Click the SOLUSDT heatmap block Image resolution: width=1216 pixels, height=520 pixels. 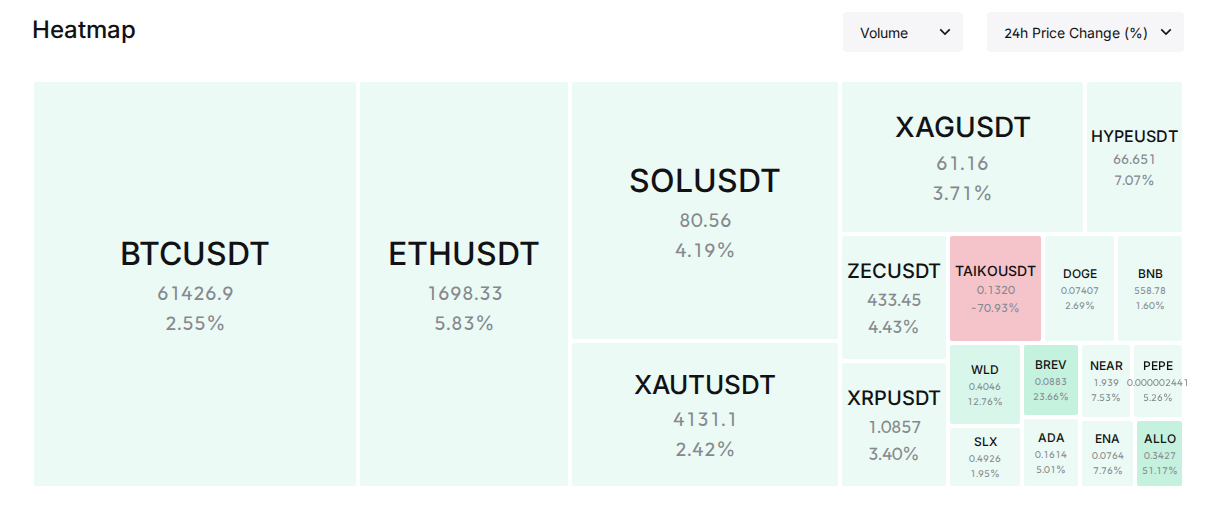click(705, 211)
